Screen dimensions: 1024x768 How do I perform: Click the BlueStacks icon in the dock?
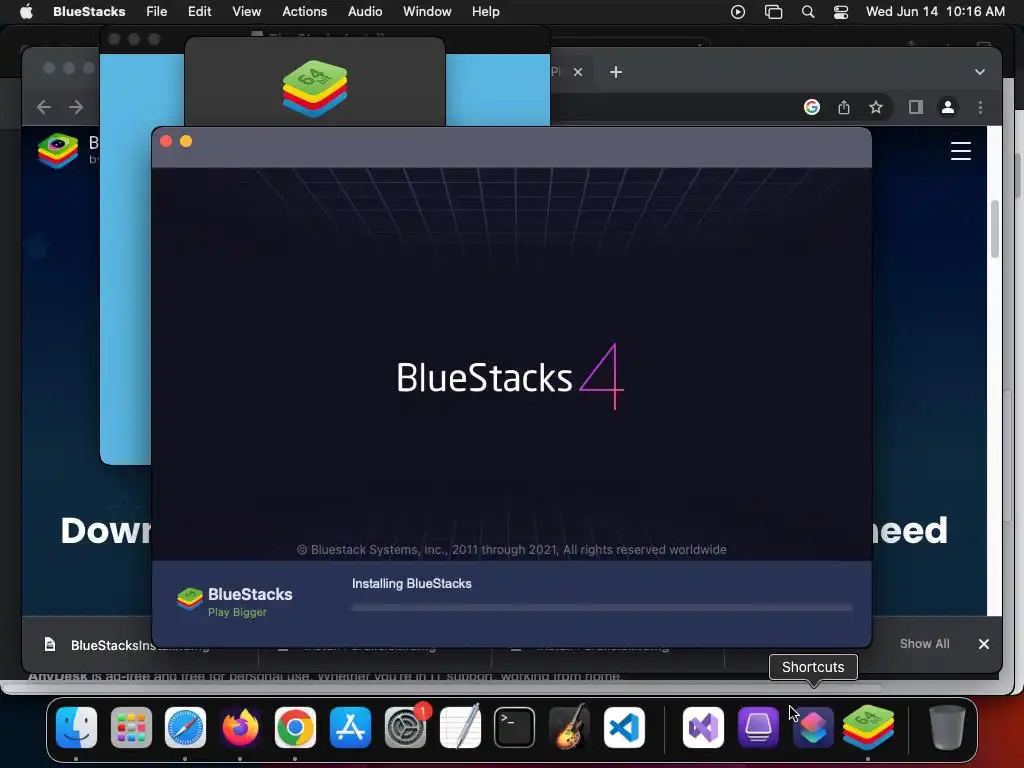click(x=868, y=727)
